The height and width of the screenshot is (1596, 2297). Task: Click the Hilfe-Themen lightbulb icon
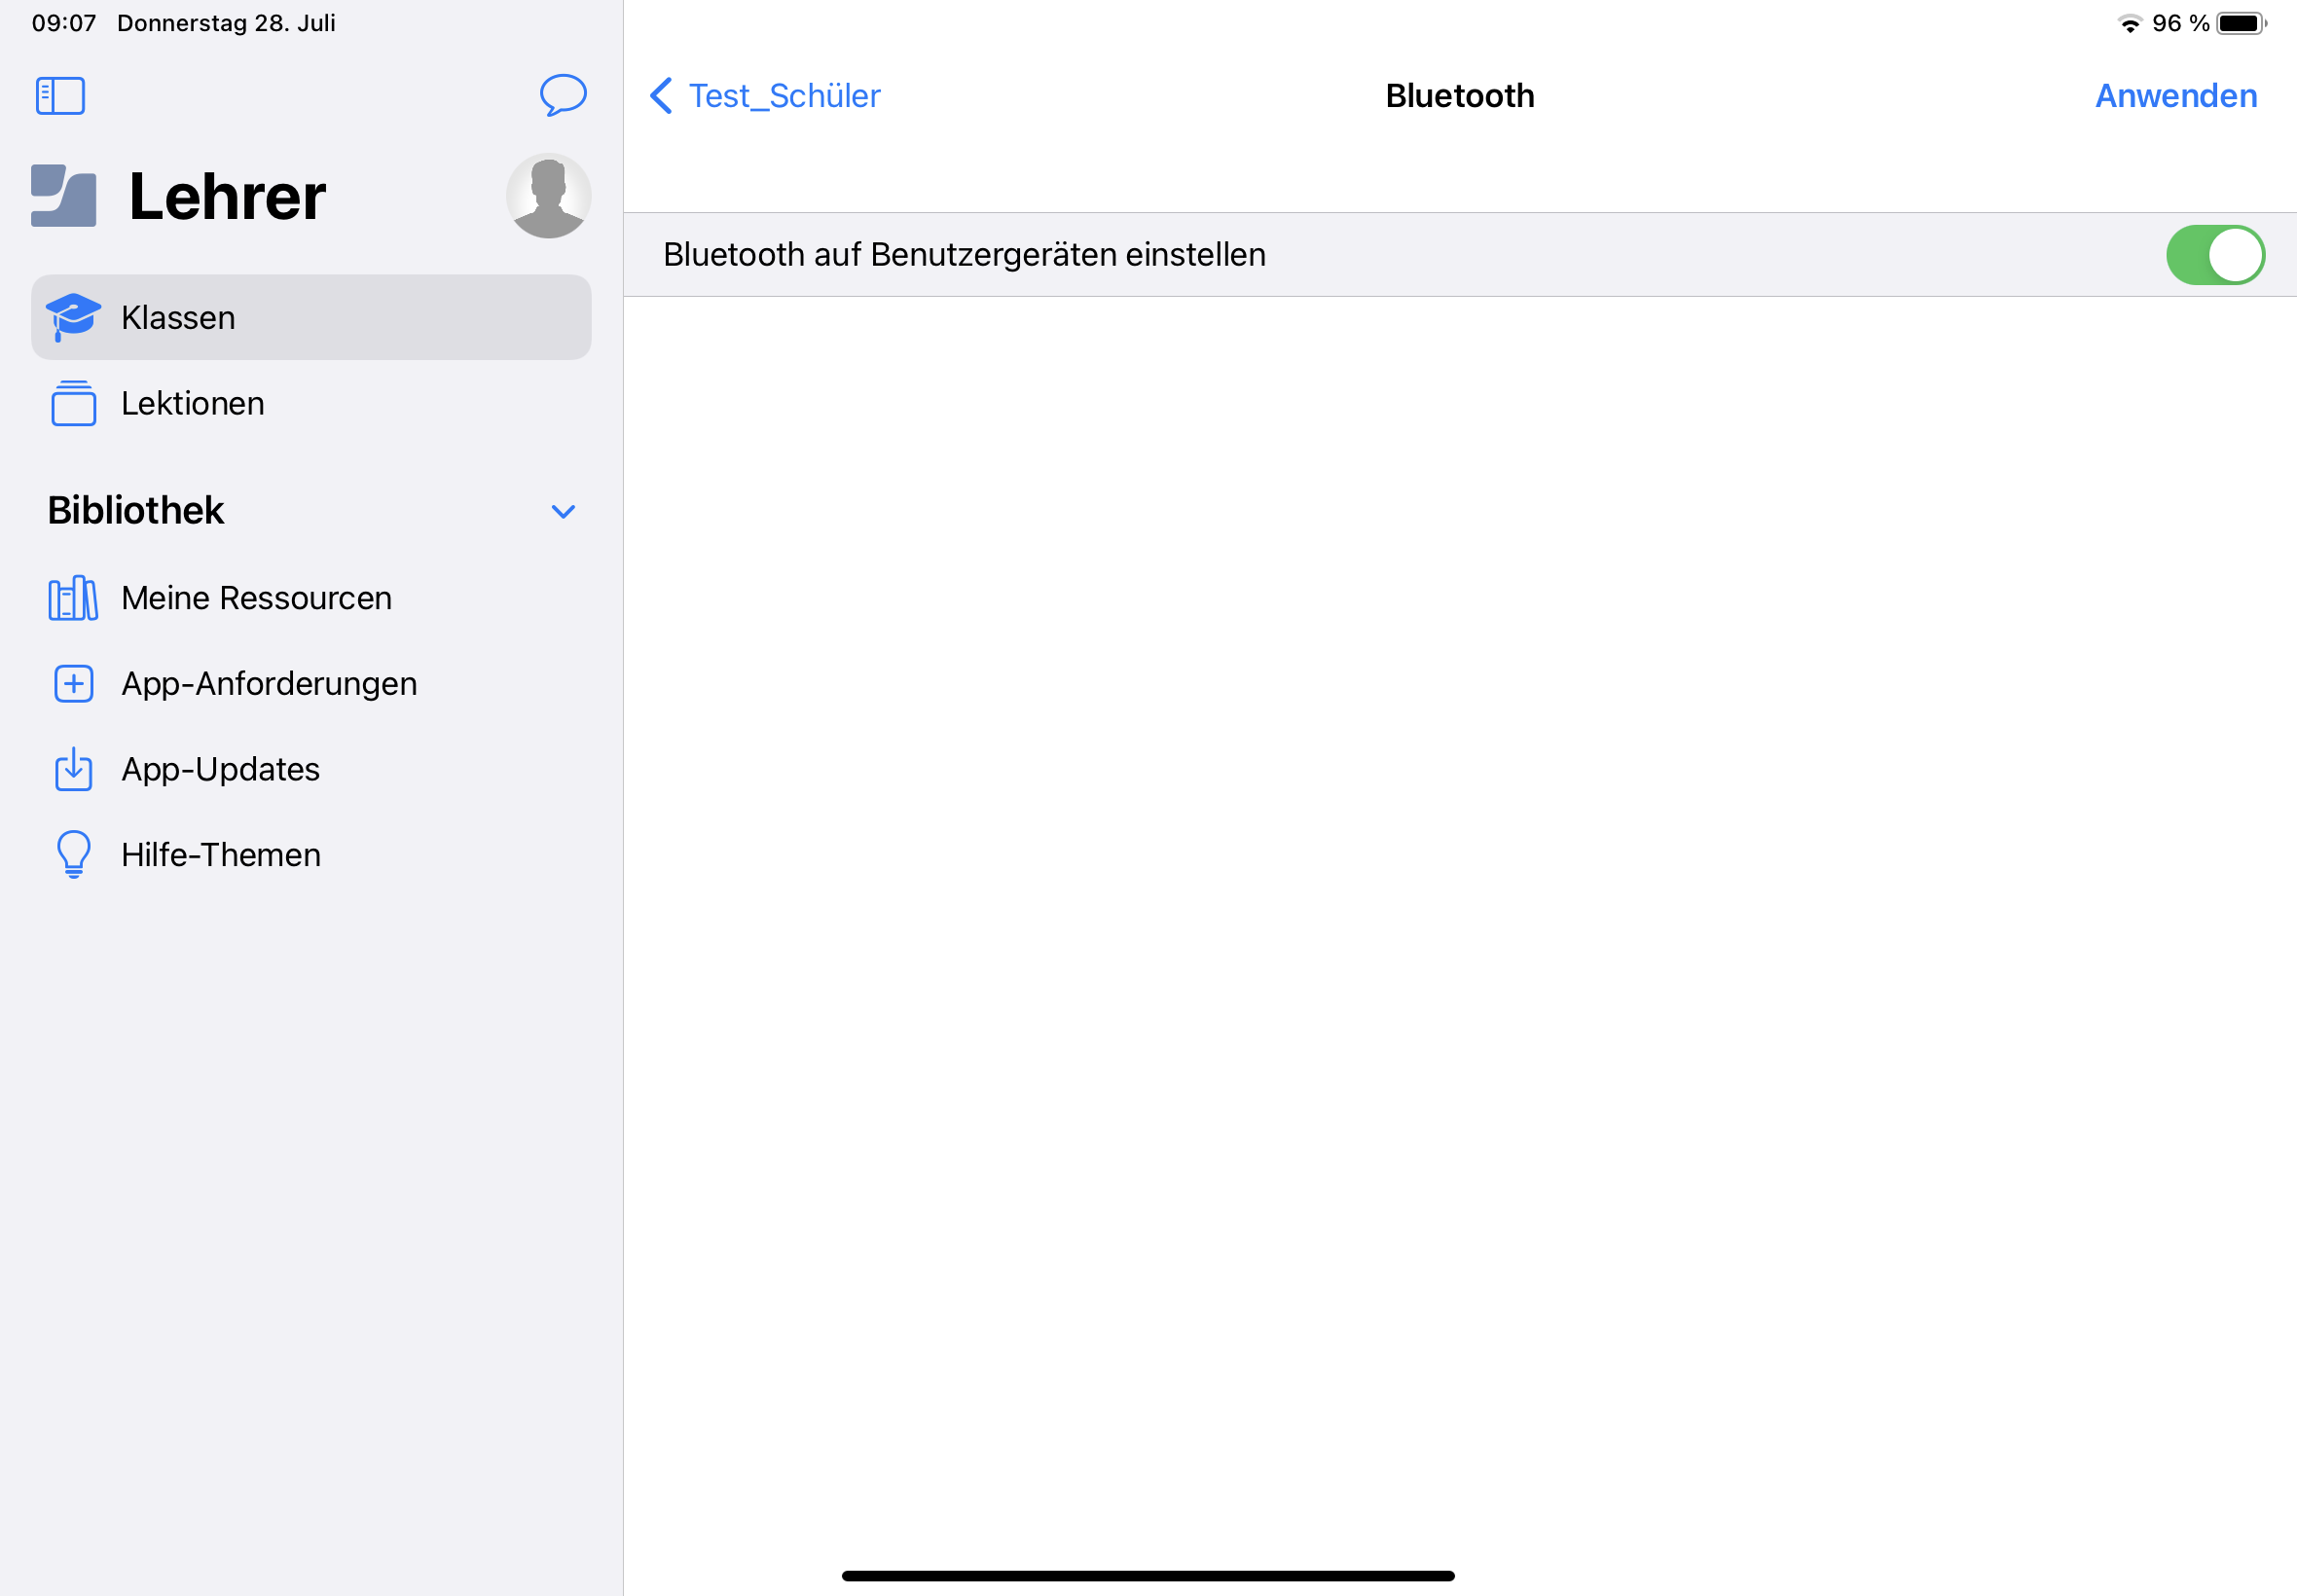(73, 855)
